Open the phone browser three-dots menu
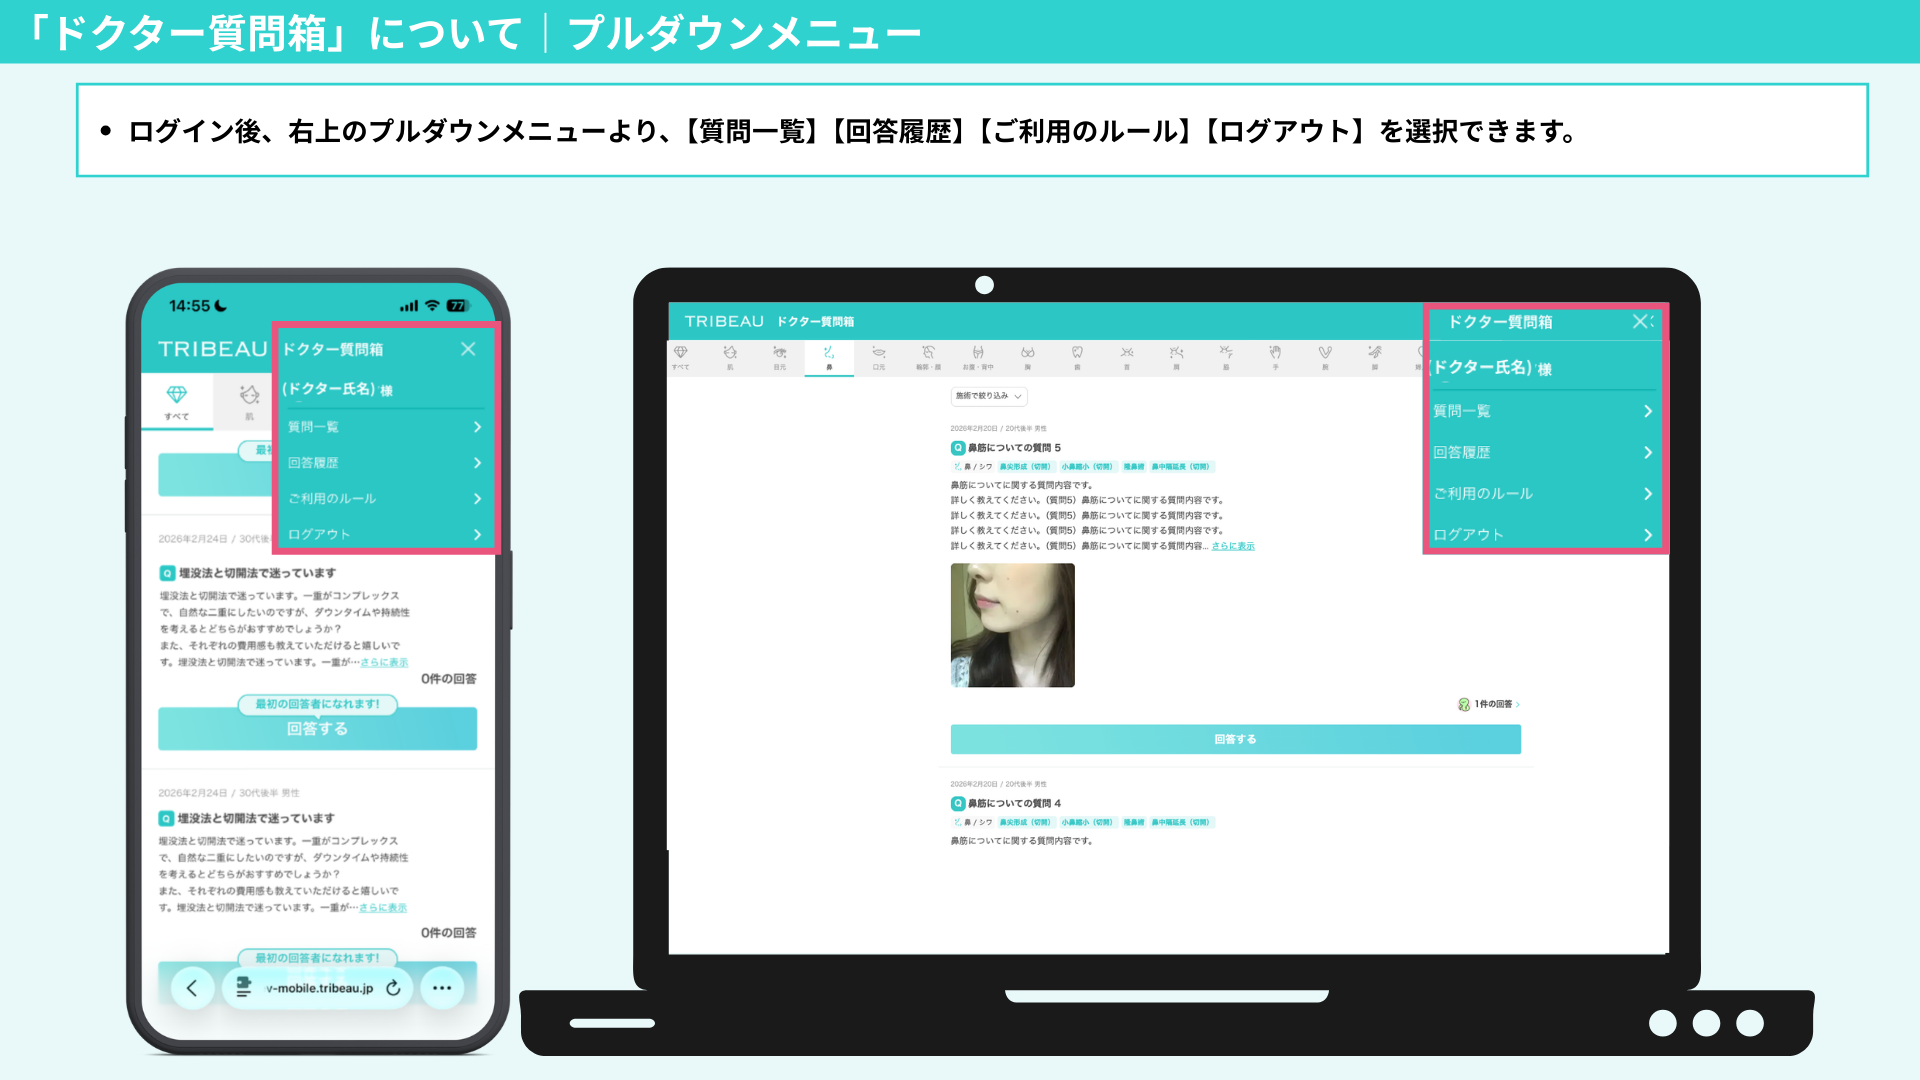Screen dimensions: 1920x1080 [x=442, y=988]
